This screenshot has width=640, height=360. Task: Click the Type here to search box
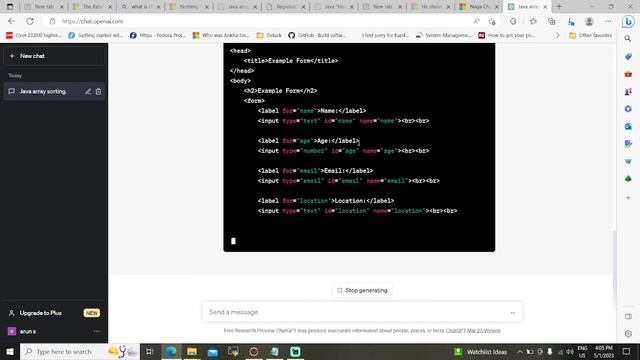click(x=80, y=351)
